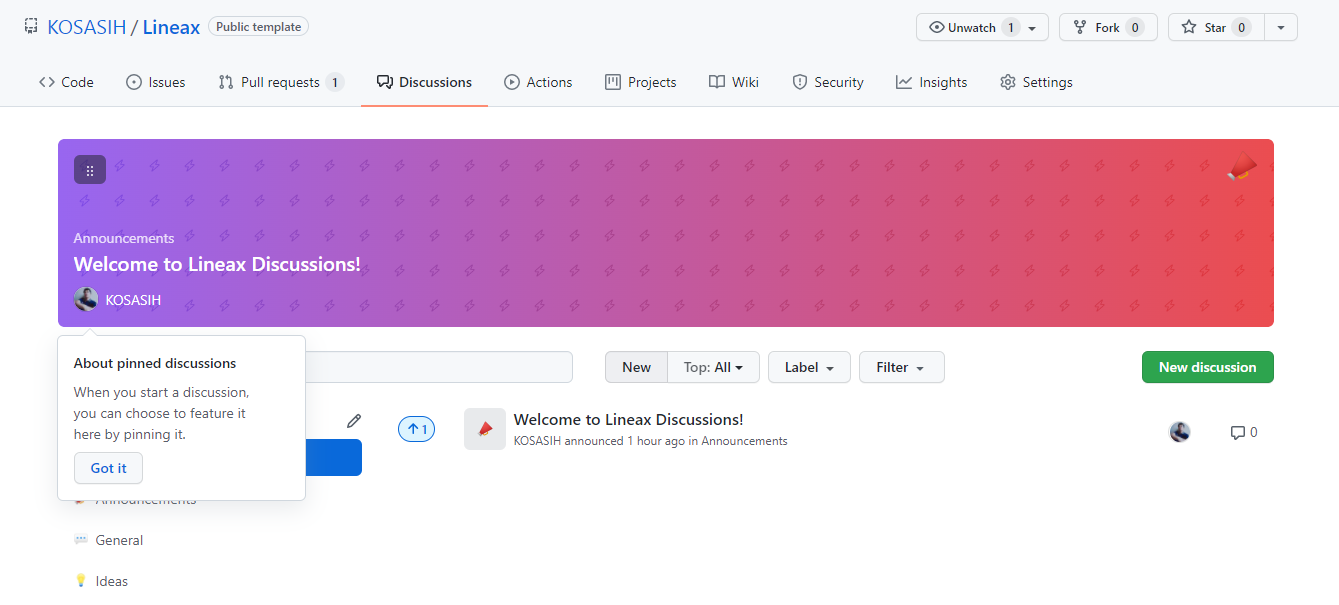Viewport: 1339px width, 605px height.
Task: Click the megaphone emoji on pinned banner
Action: point(1242,166)
